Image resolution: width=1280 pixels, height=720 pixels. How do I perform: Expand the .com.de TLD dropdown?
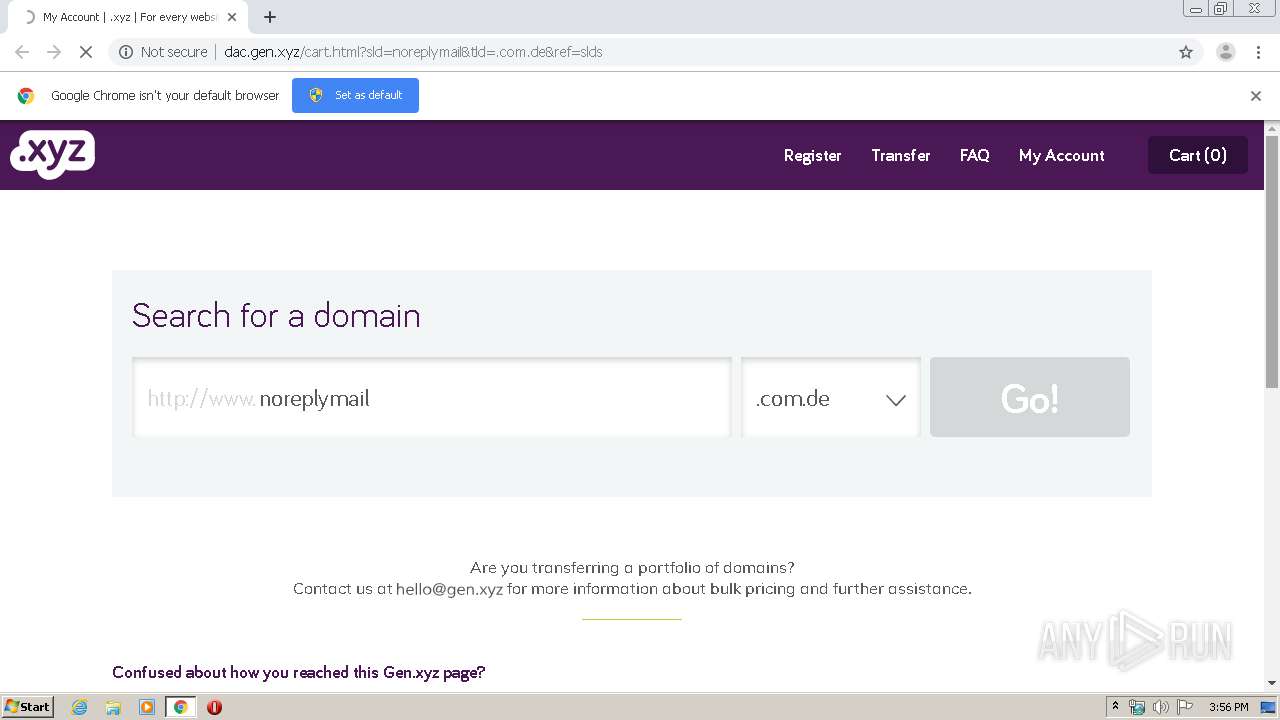coord(831,397)
